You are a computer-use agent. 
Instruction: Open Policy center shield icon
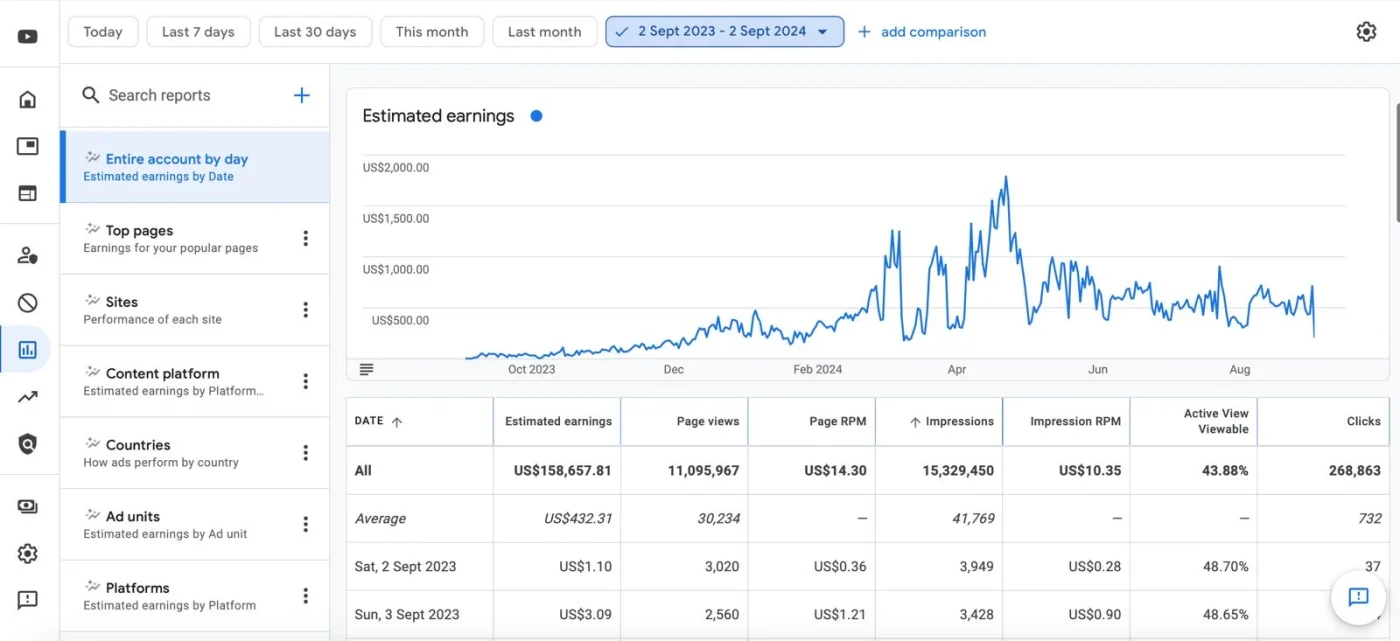click(28, 445)
